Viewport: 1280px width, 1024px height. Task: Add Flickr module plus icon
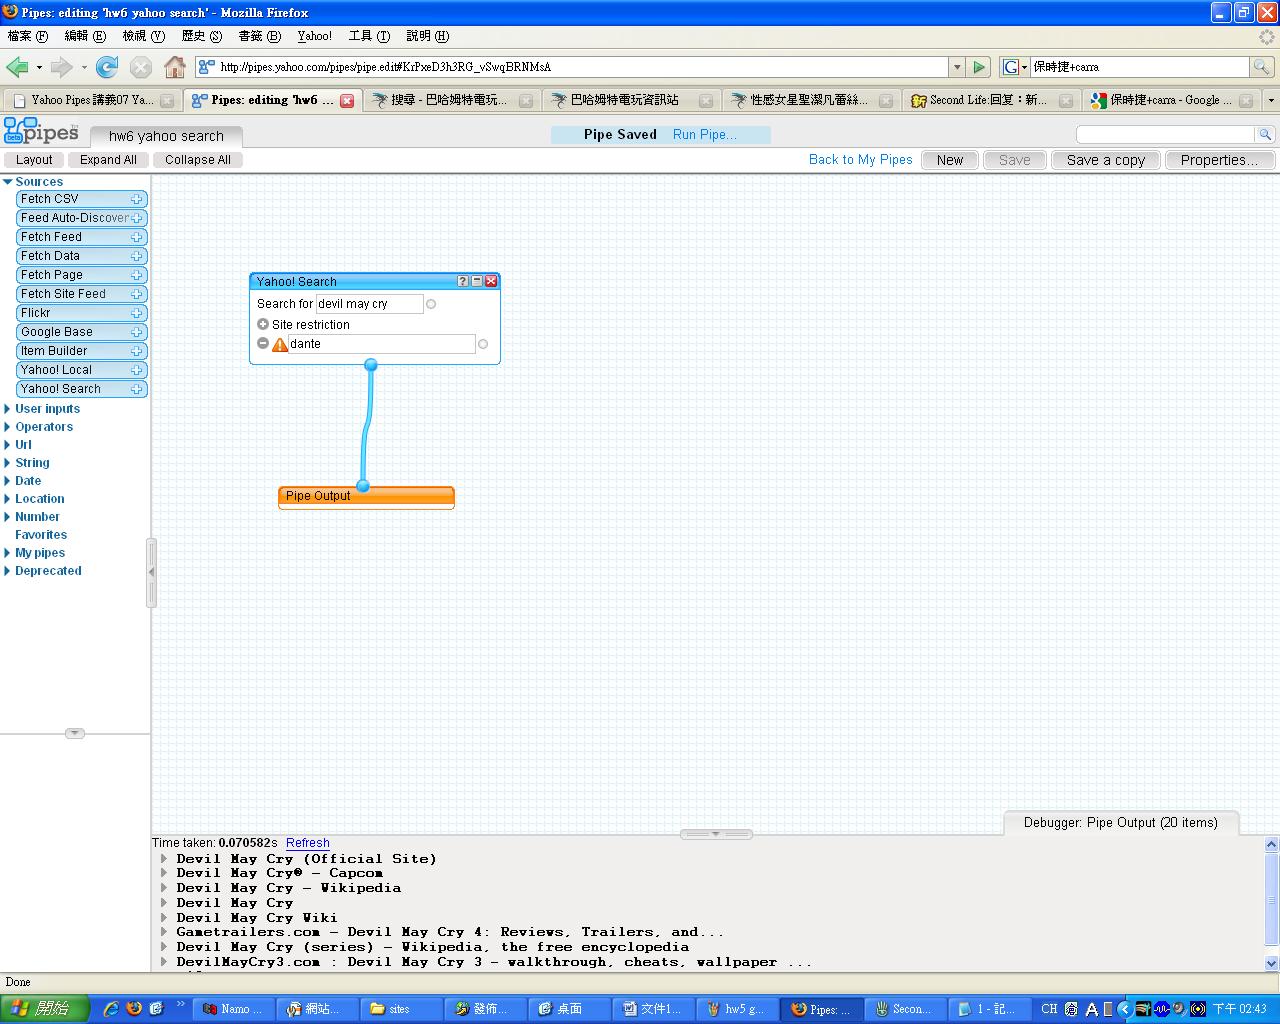(x=136, y=313)
